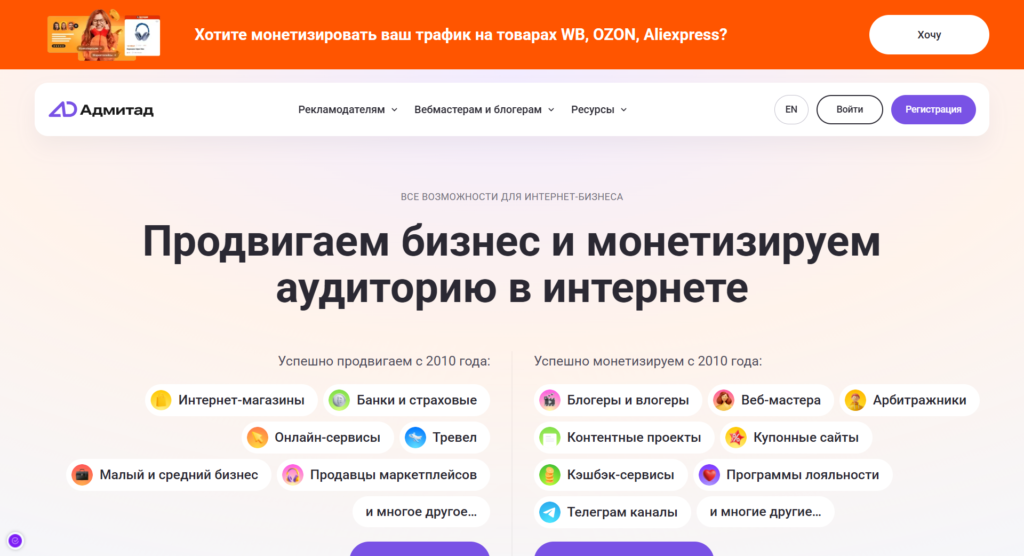This screenshot has height=556, width=1024.
Task: Click the Блогеры и влогеры icon
Action: coord(550,400)
